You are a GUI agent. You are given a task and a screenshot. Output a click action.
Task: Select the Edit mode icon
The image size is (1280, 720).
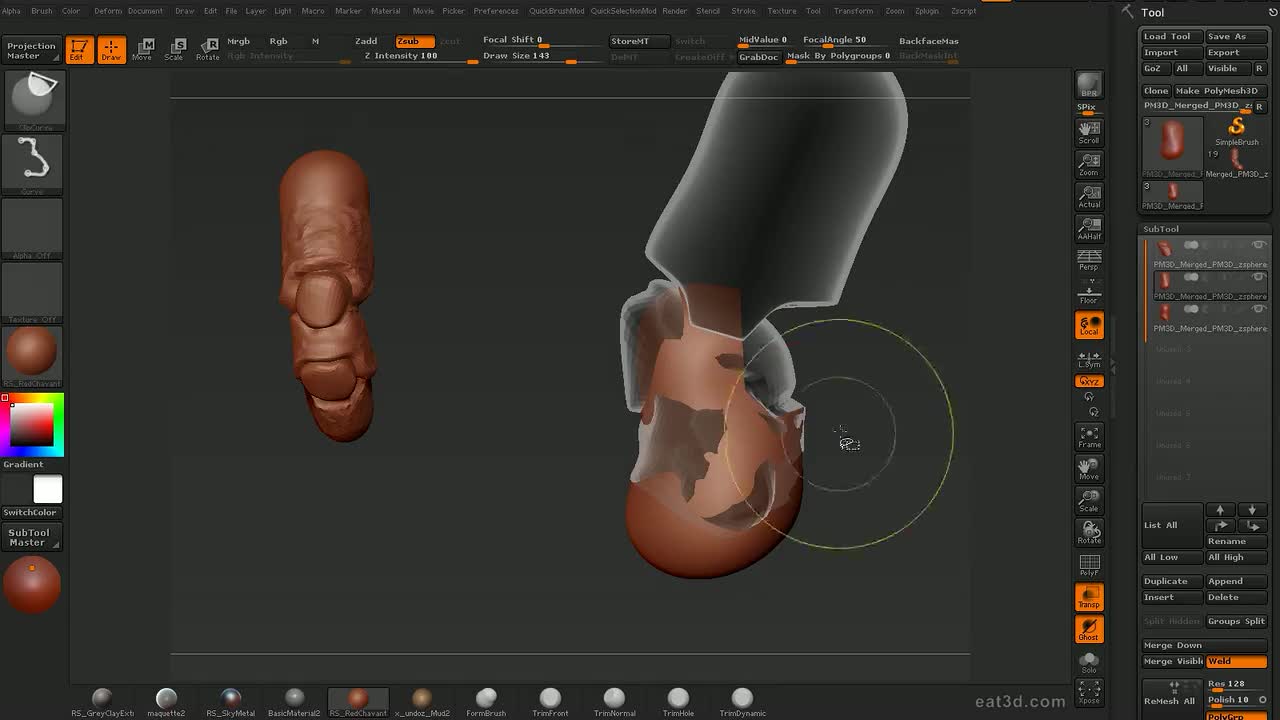[x=78, y=49]
